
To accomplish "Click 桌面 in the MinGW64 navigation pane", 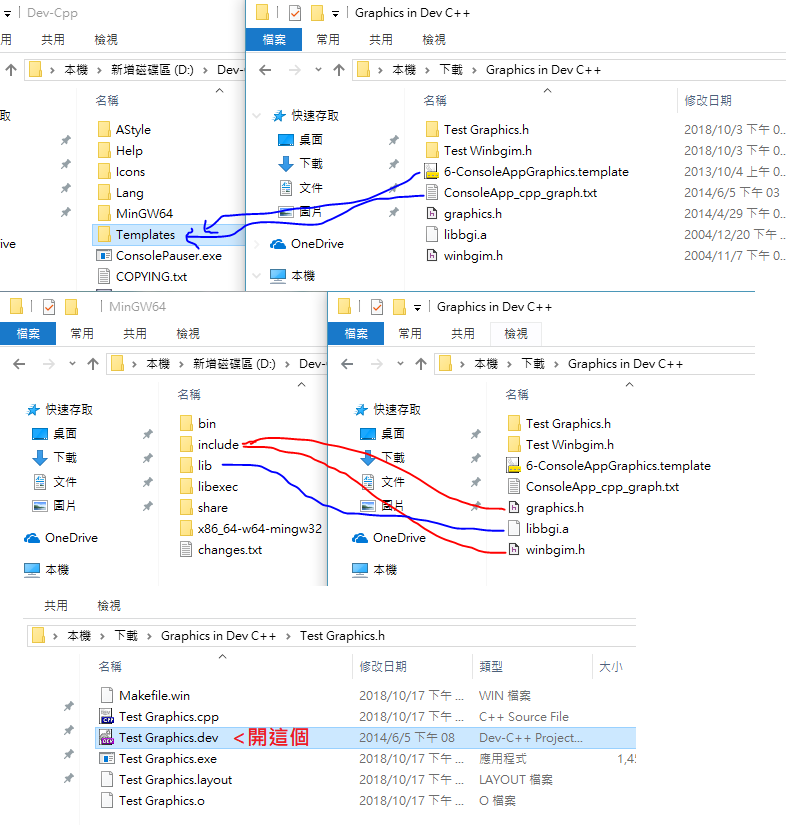I will 65,434.
